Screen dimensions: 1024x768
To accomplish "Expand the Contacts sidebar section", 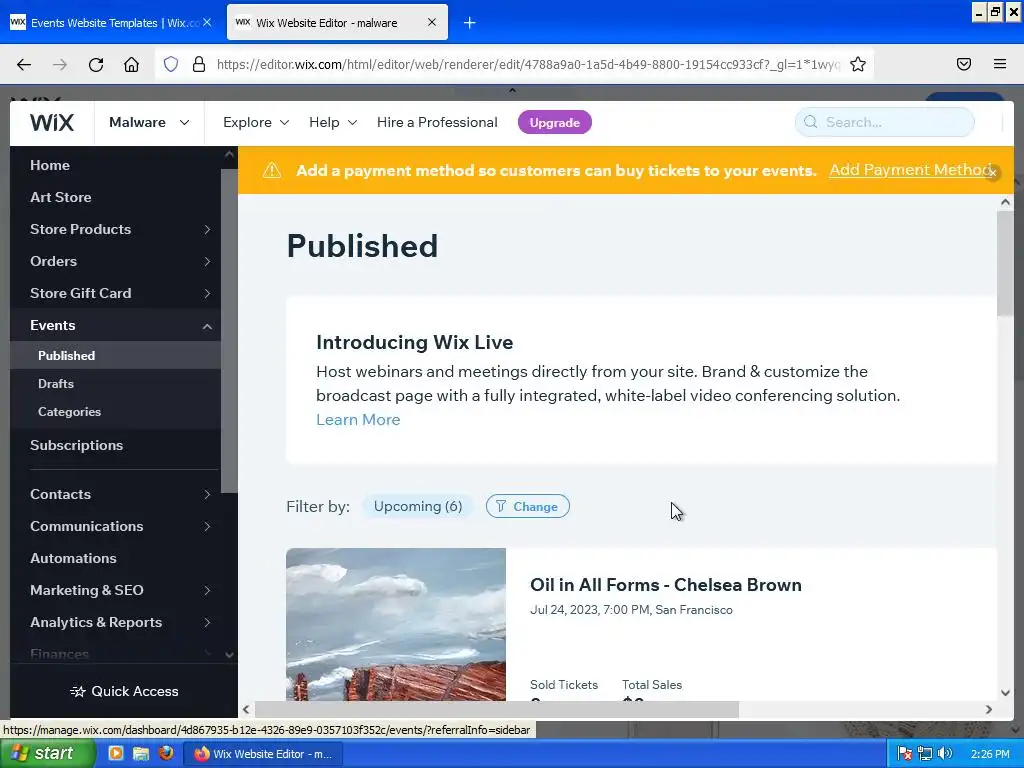I will coord(207,494).
